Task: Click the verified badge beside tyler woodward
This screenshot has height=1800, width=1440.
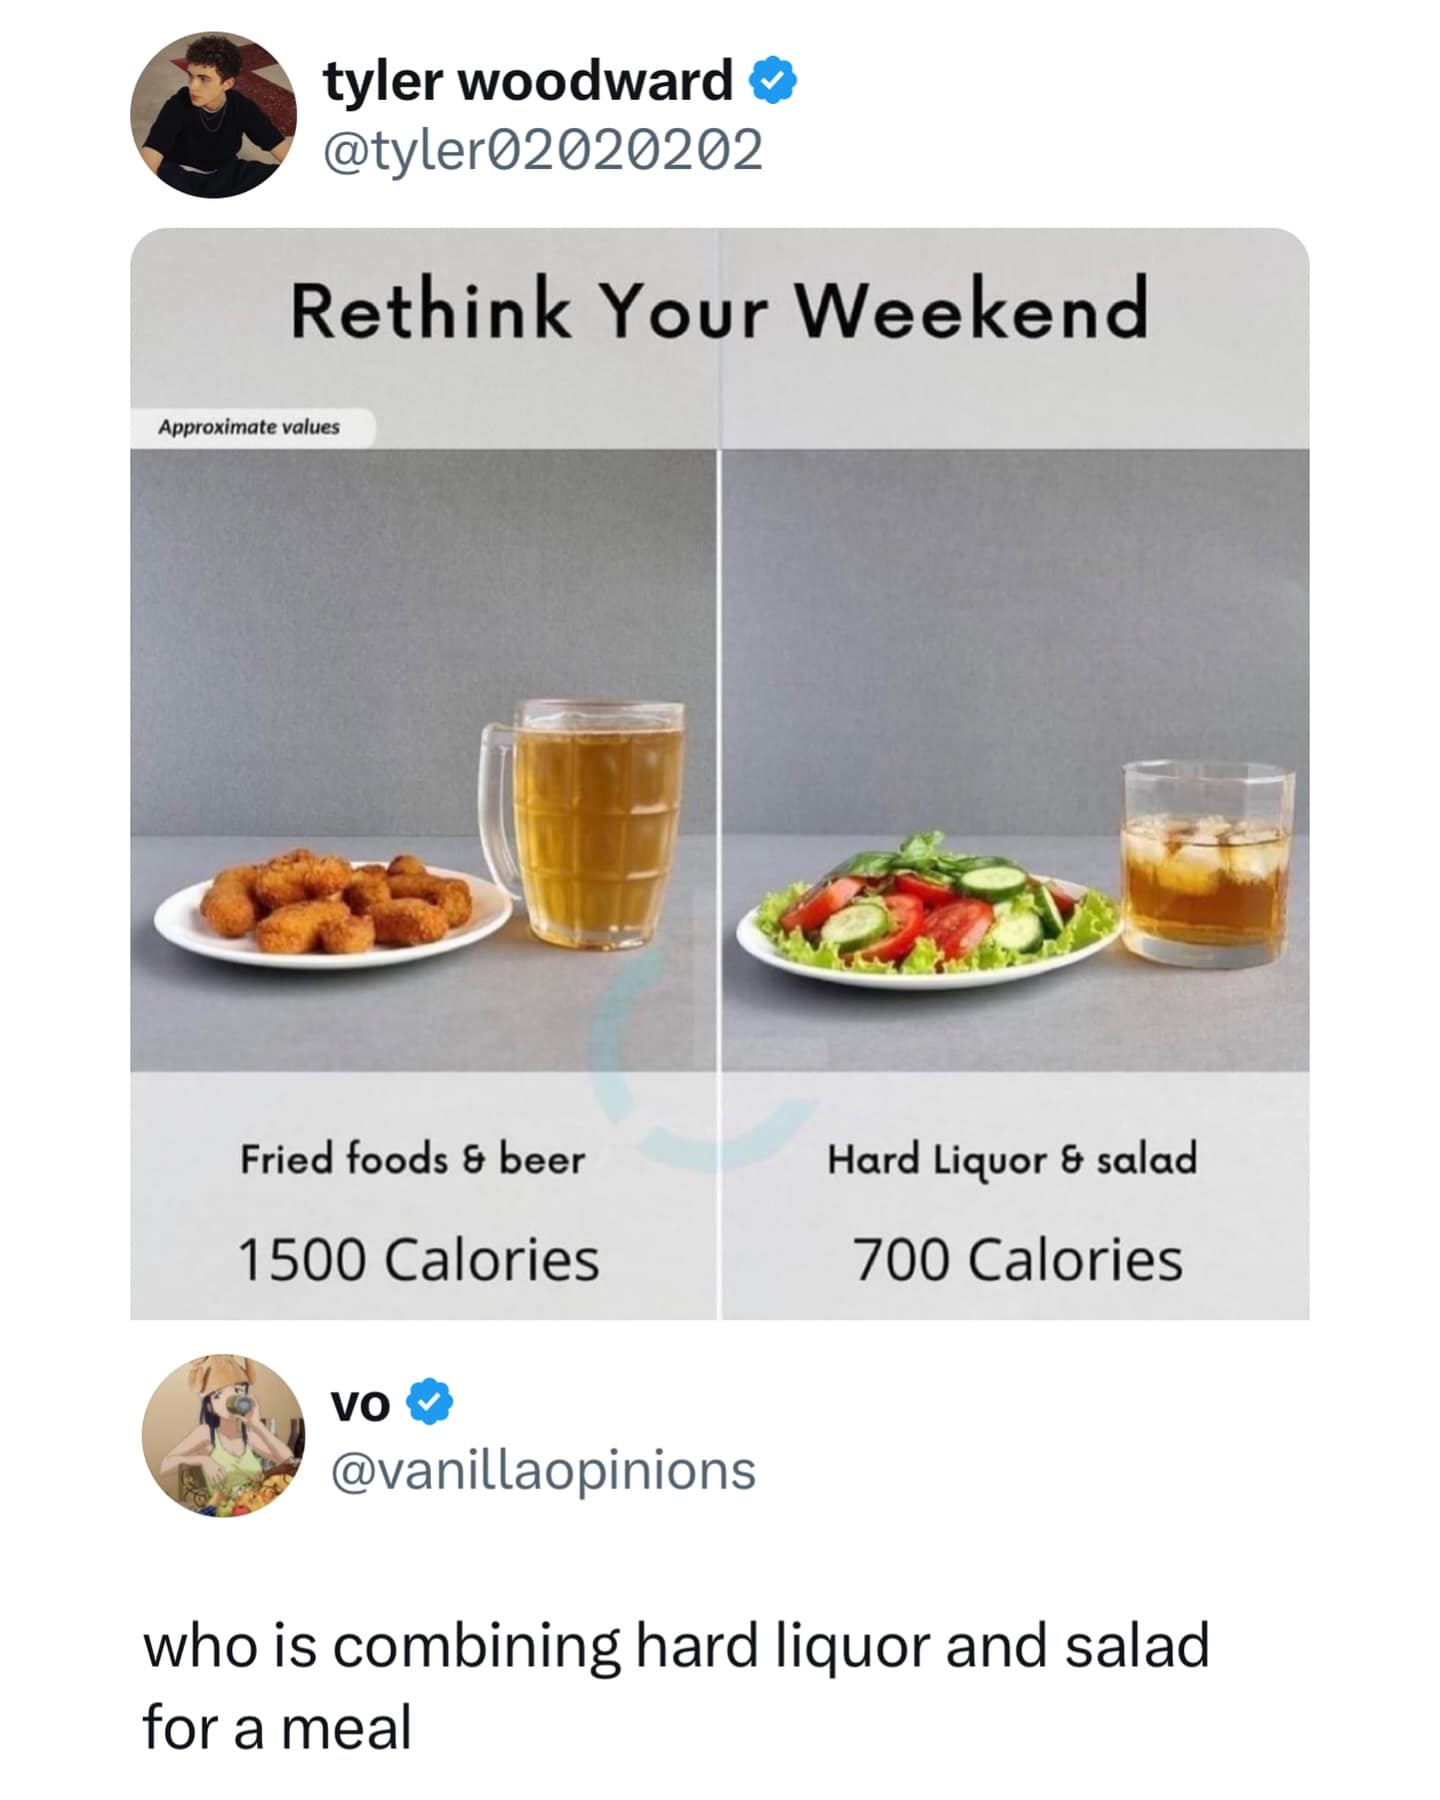Action: [x=774, y=81]
